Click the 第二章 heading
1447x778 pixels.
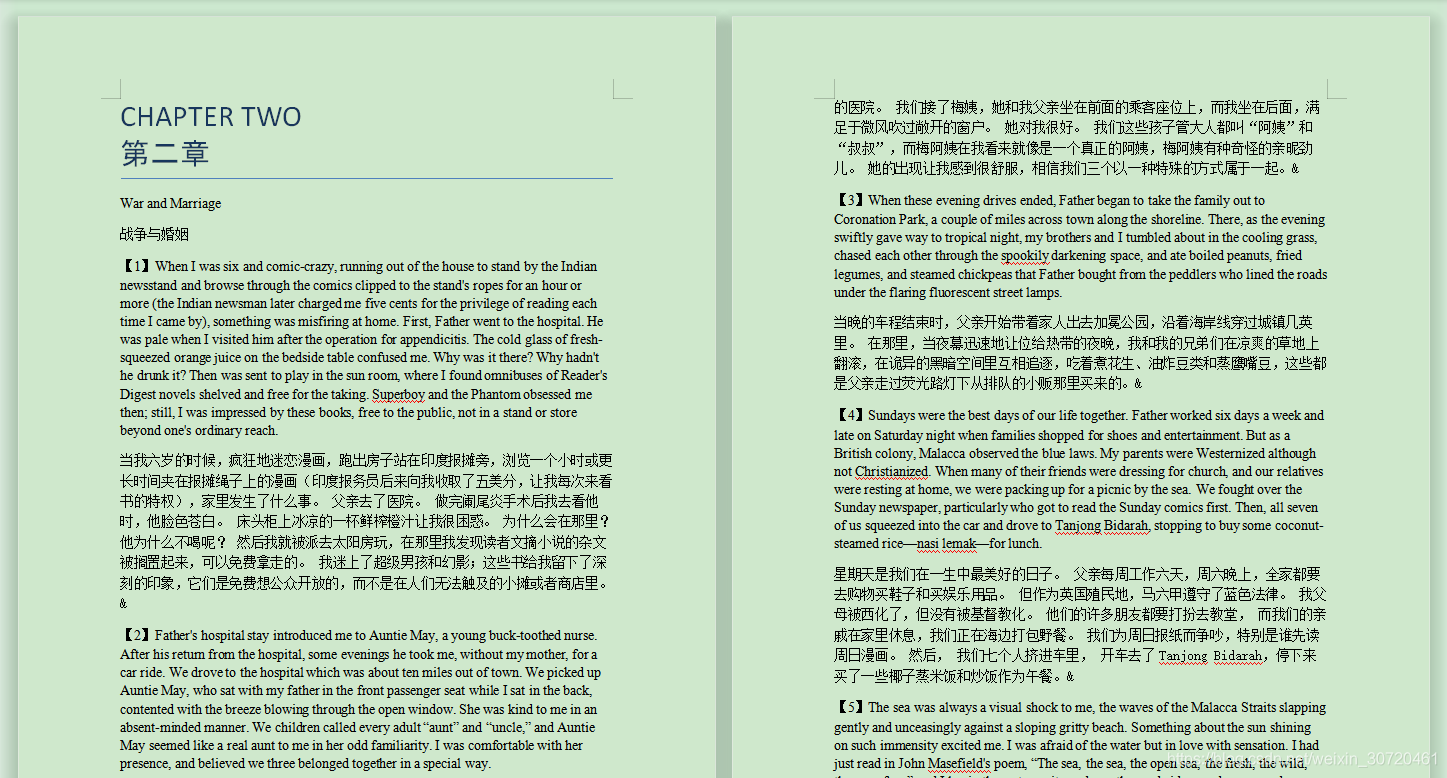[x=165, y=154]
